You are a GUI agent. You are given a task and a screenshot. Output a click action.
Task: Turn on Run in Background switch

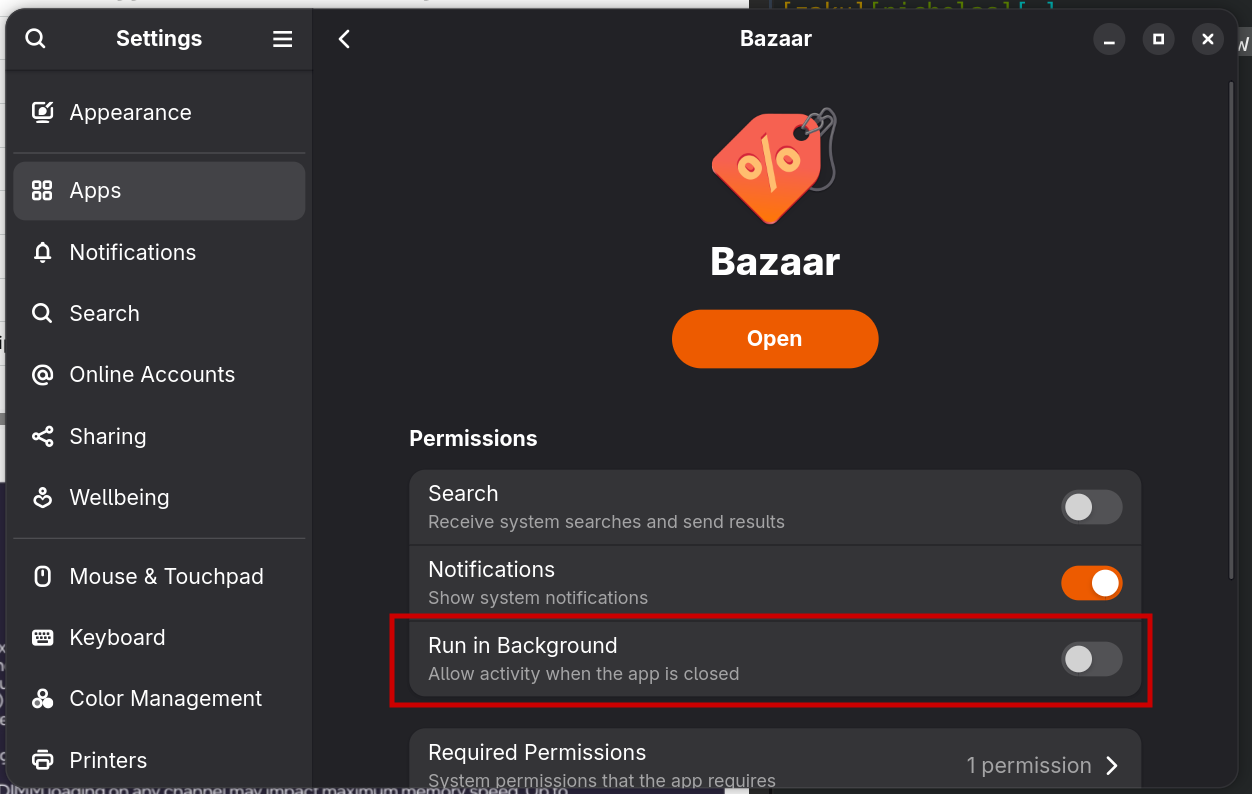(1091, 659)
